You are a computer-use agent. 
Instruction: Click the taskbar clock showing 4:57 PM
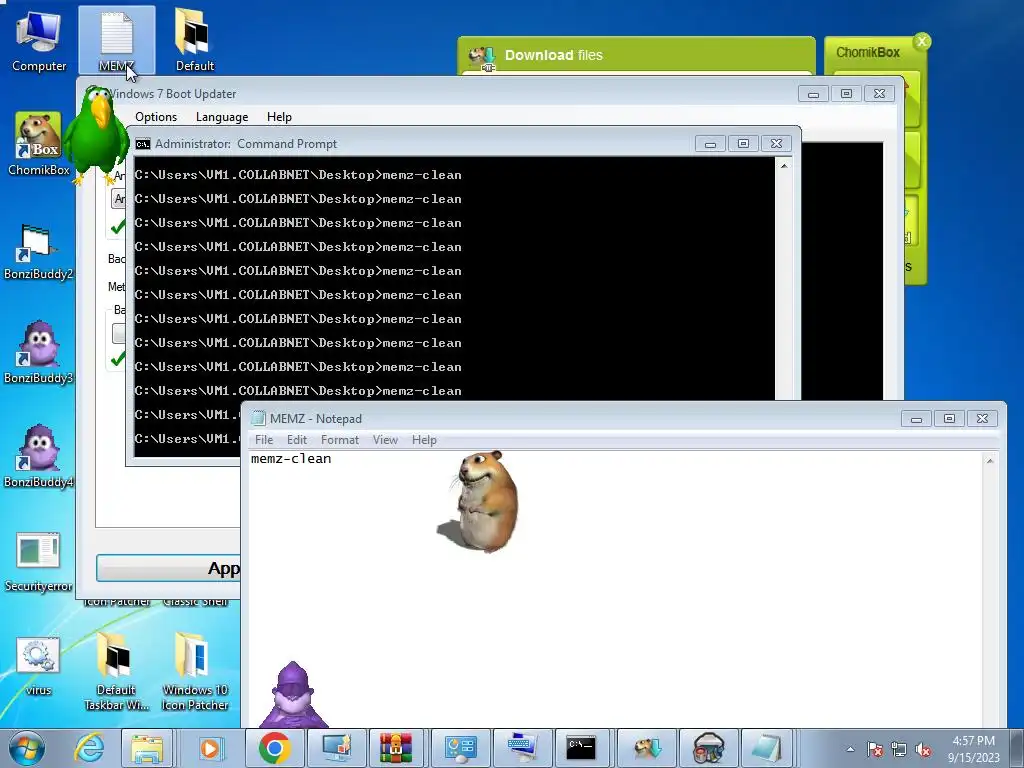(974, 748)
